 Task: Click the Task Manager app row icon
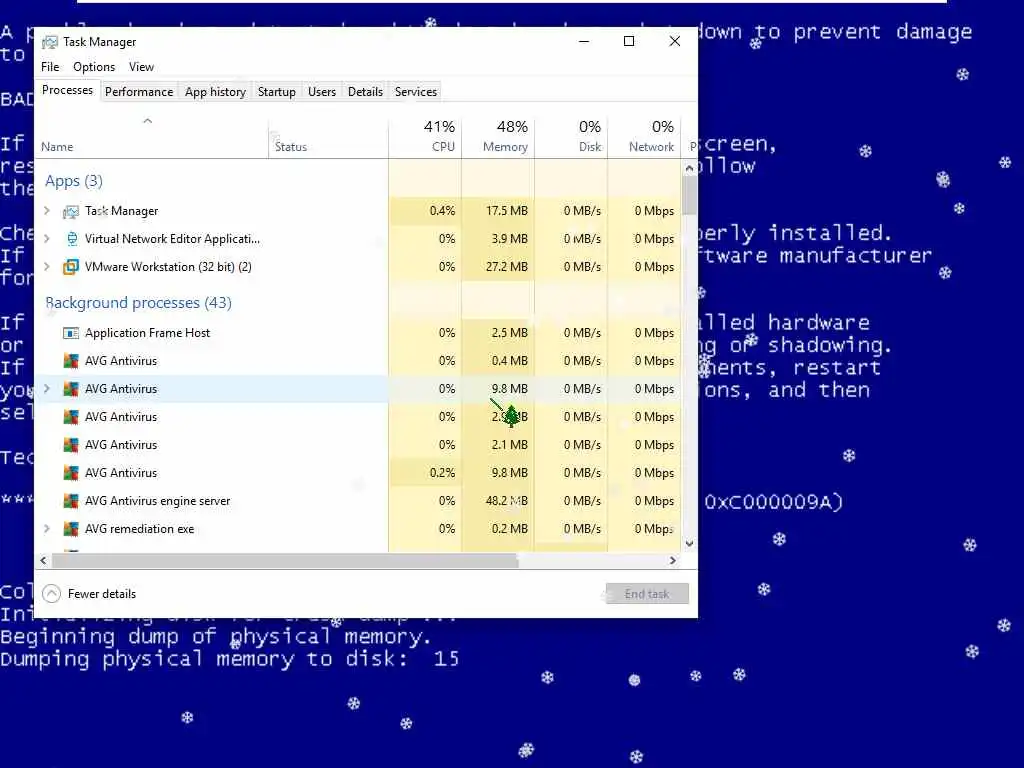(x=71, y=211)
